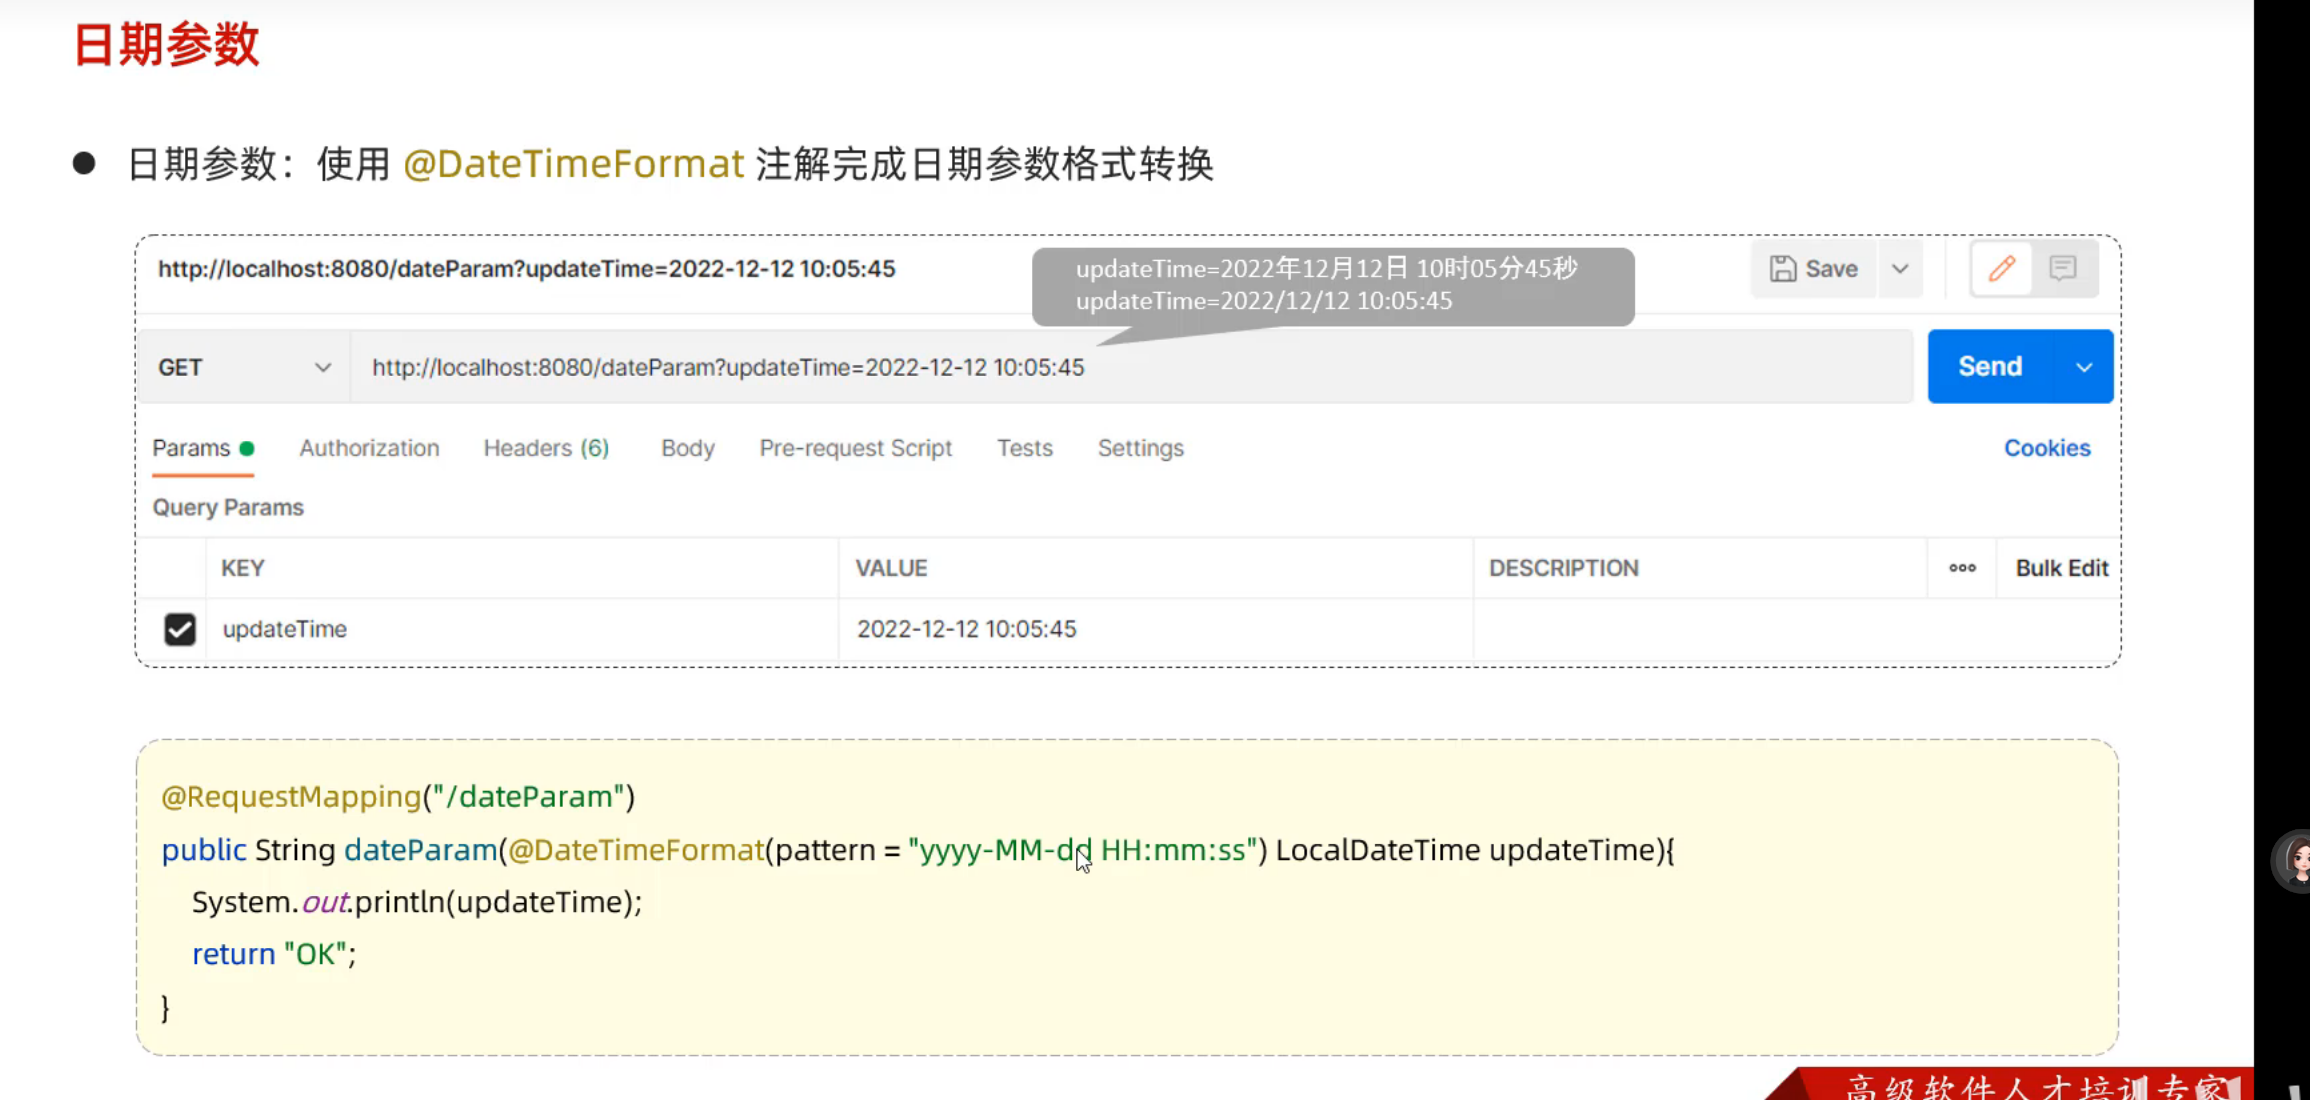Go to the Tests tab
2310x1100 pixels.
(1024, 448)
